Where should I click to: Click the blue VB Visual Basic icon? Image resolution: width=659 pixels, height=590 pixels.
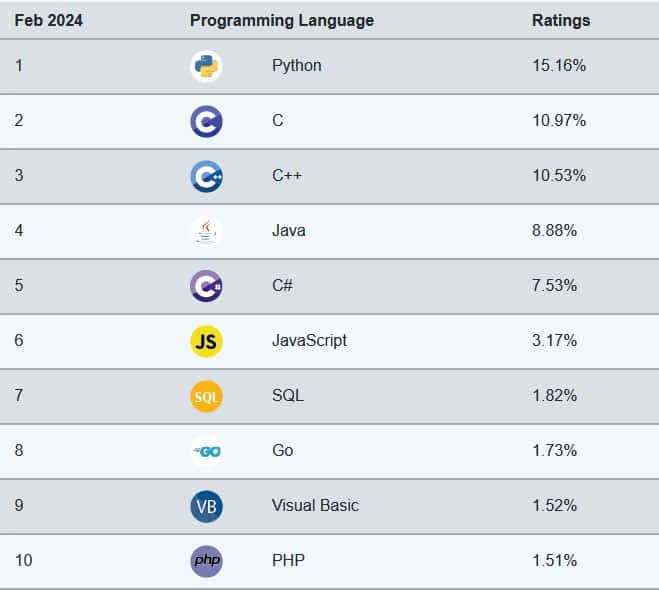206,506
